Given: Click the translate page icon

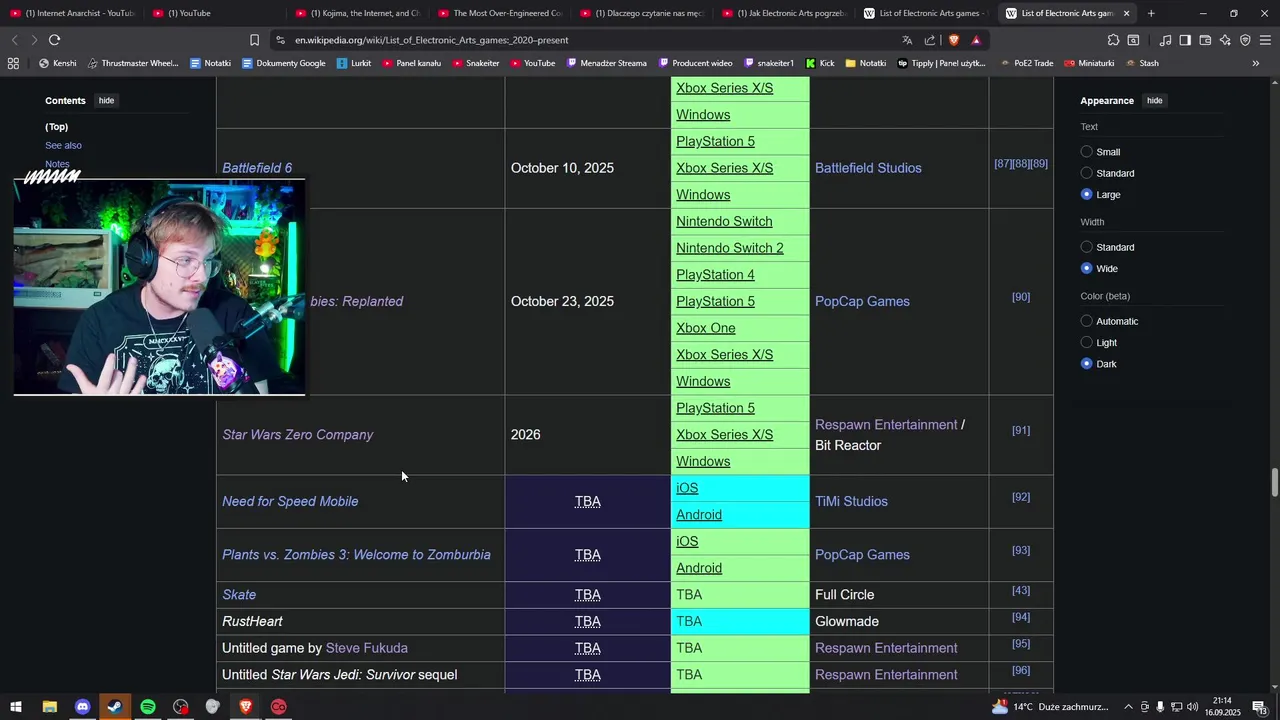Looking at the screenshot, I should pos(907,40).
